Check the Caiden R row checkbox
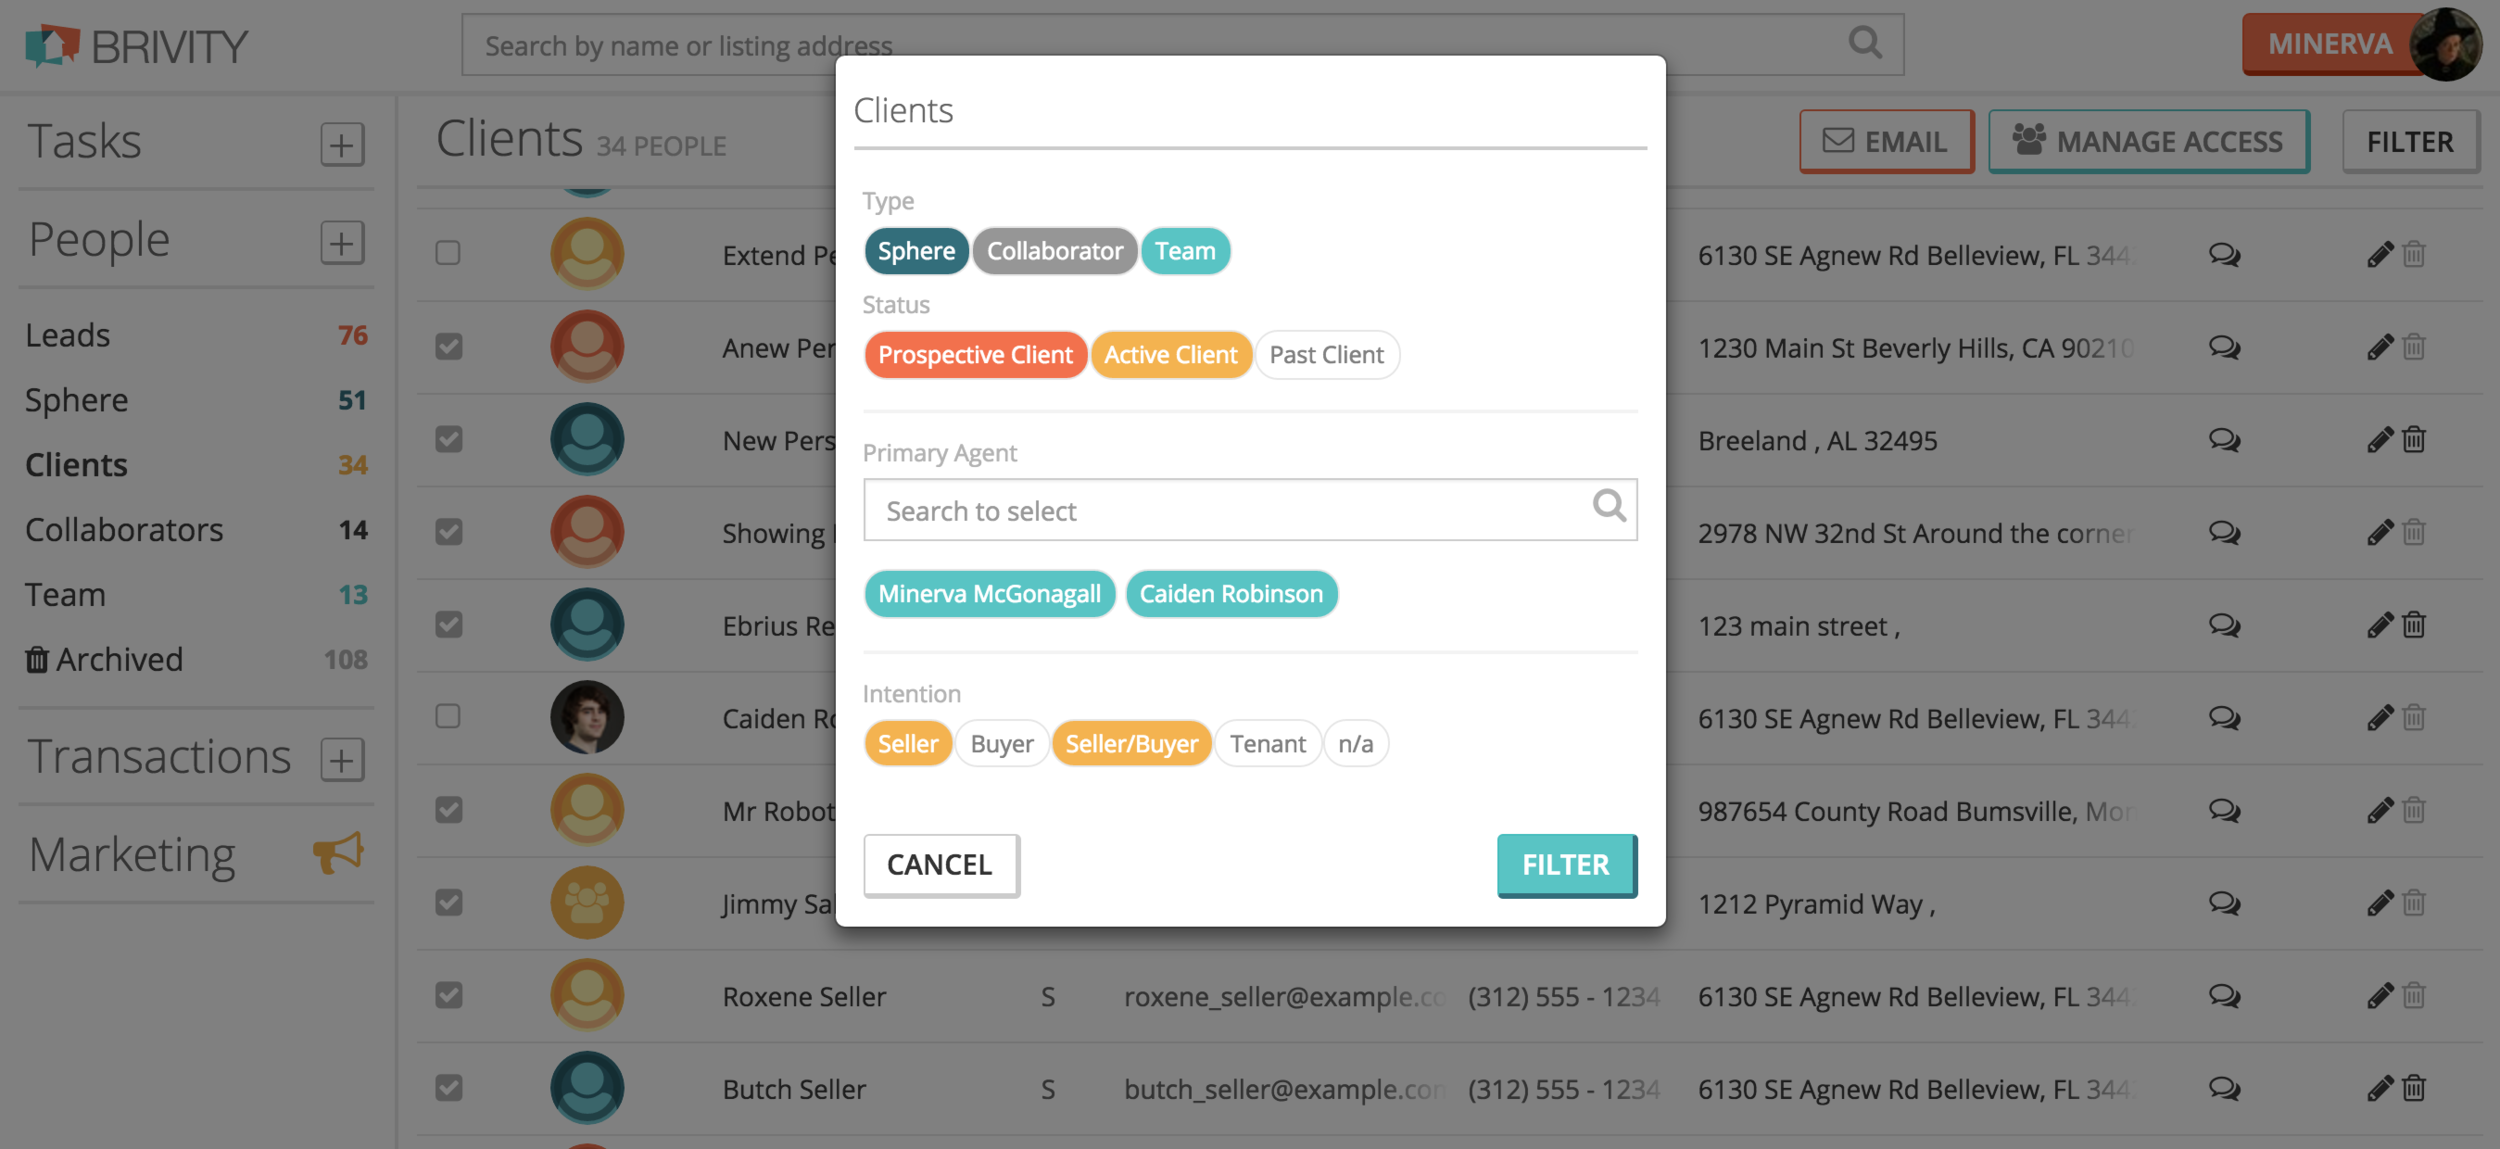The height and width of the screenshot is (1149, 2500). pyautogui.click(x=448, y=716)
